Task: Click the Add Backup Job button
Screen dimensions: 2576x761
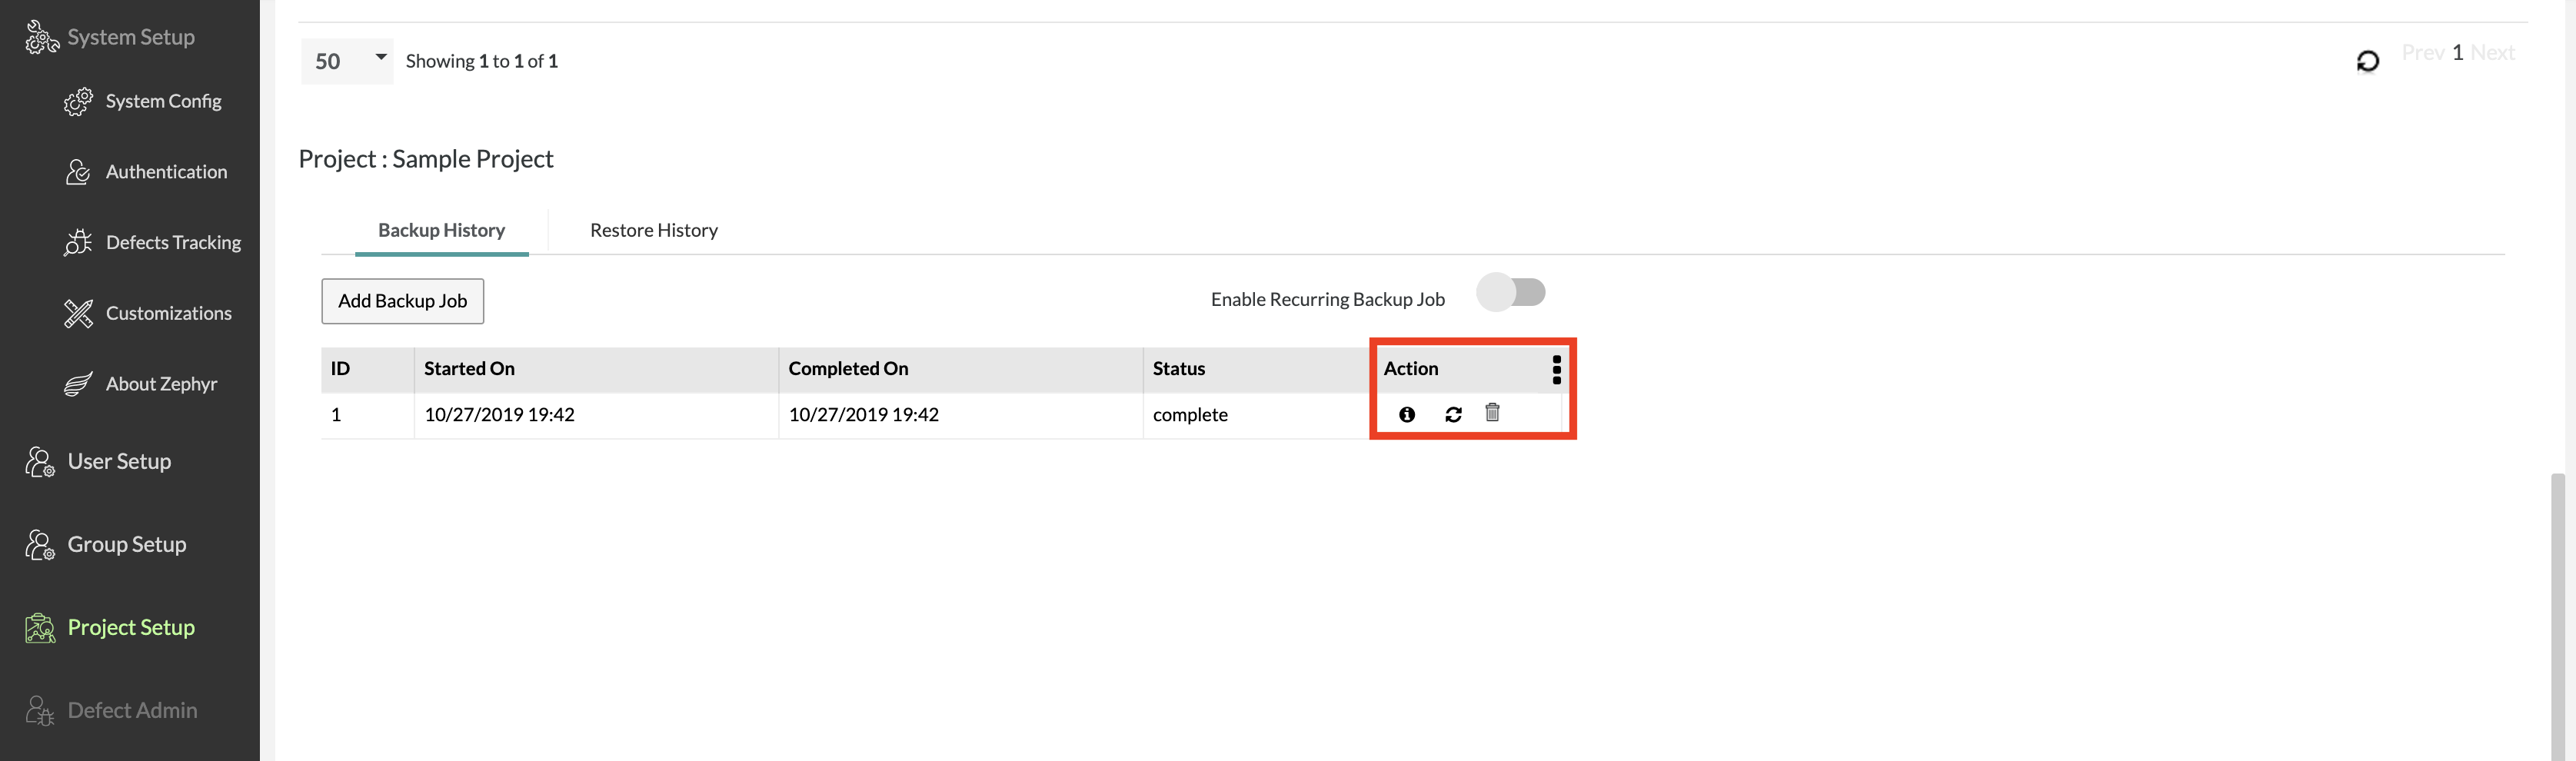Action: pos(402,301)
